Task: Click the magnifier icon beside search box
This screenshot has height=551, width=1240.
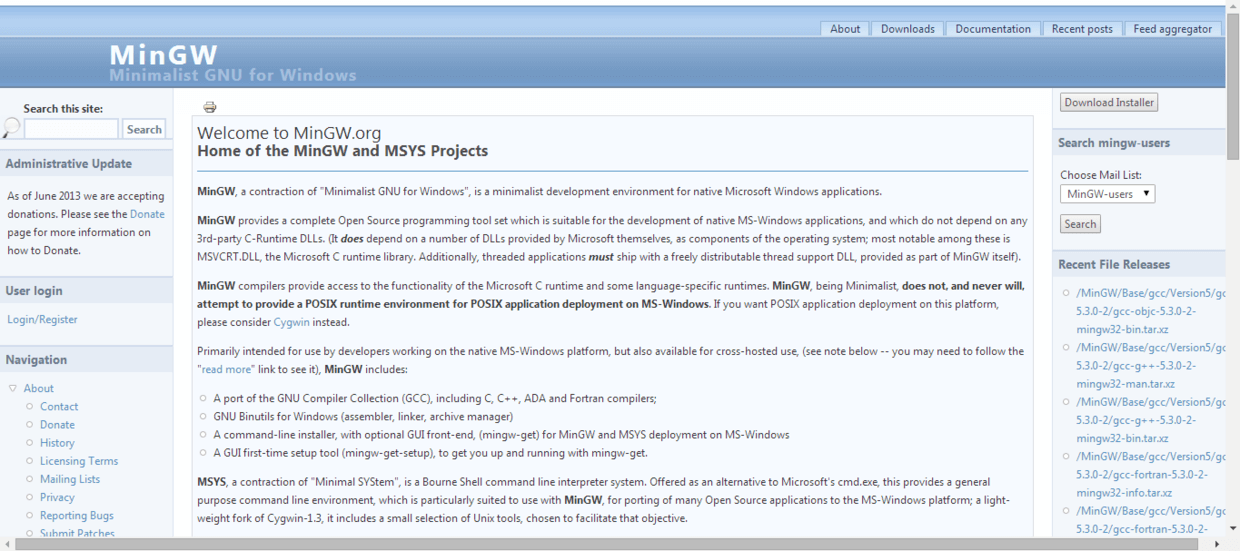Action: tap(11, 128)
